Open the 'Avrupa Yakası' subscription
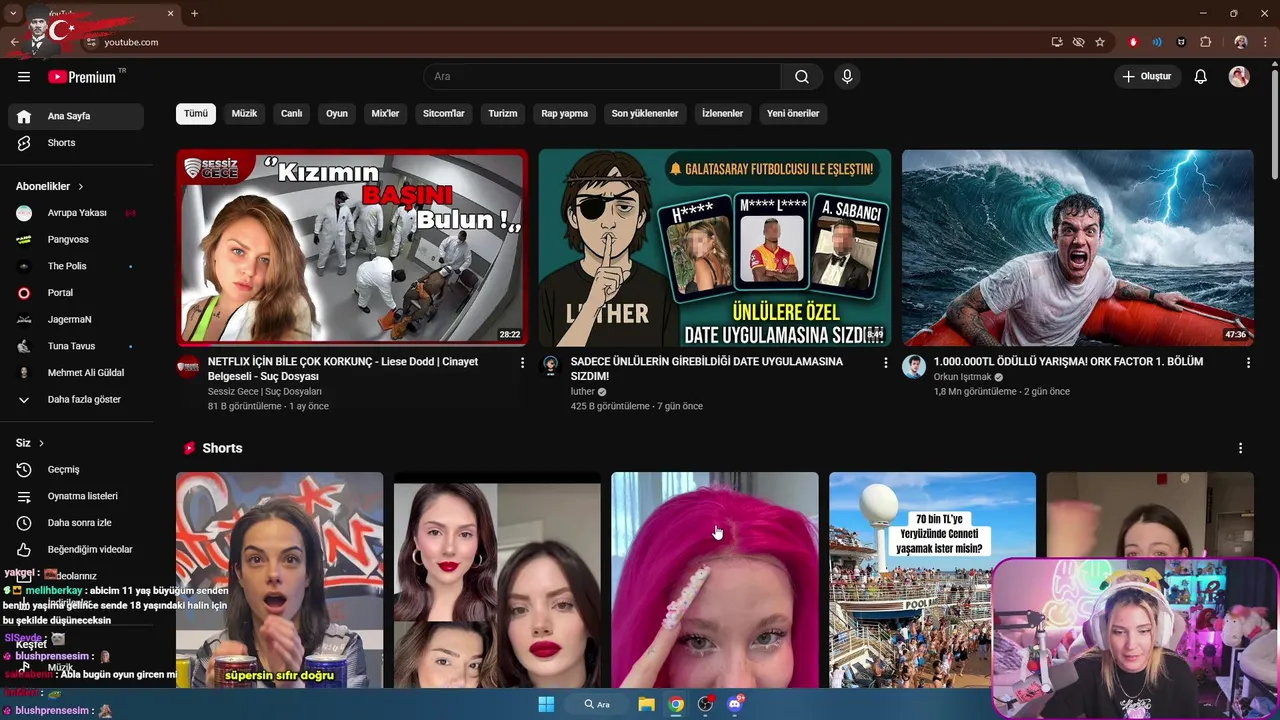 pos(76,213)
